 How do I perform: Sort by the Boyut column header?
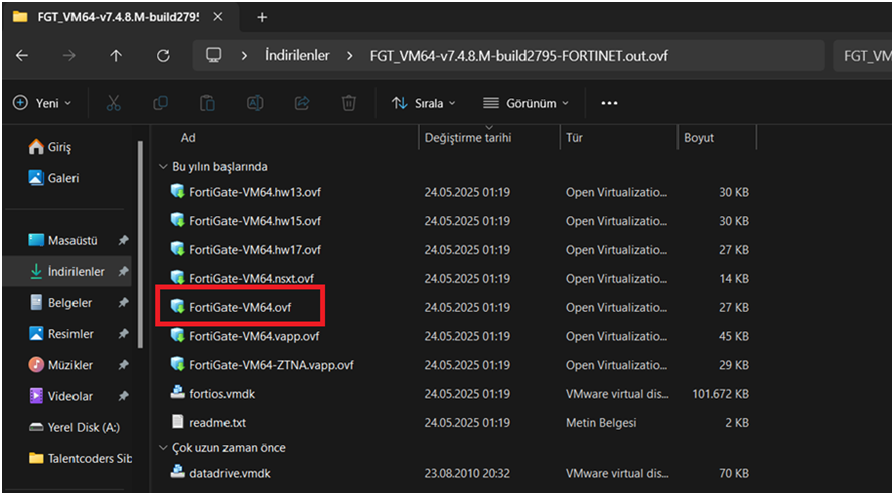click(x=699, y=138)
